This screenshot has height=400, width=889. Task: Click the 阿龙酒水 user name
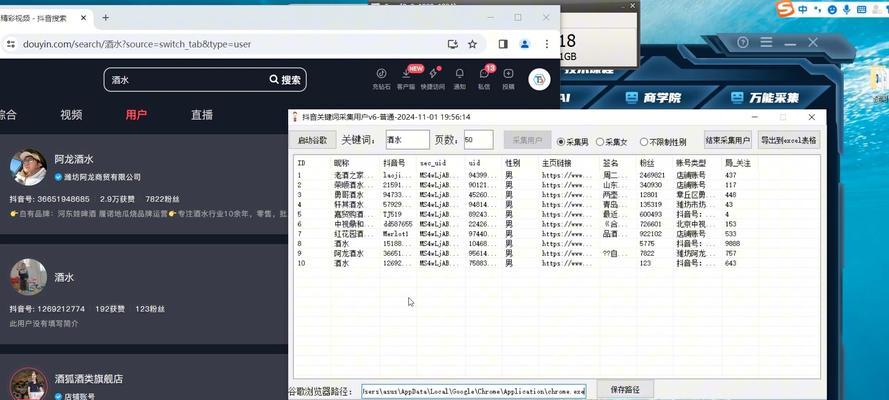(x=74, y=159)
